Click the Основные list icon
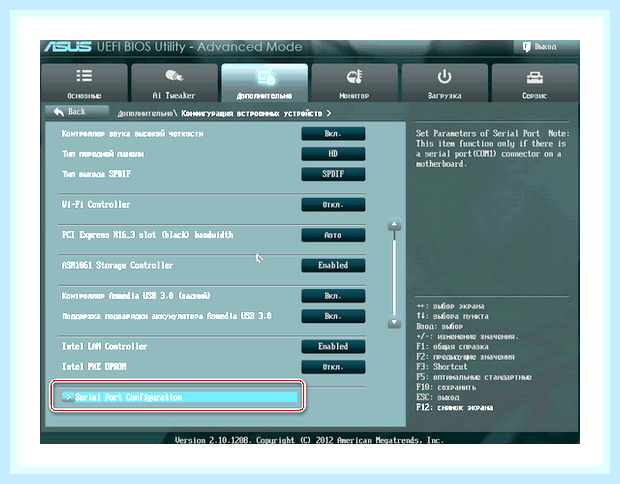Viewport: 620px width, 484px height. 84,76
